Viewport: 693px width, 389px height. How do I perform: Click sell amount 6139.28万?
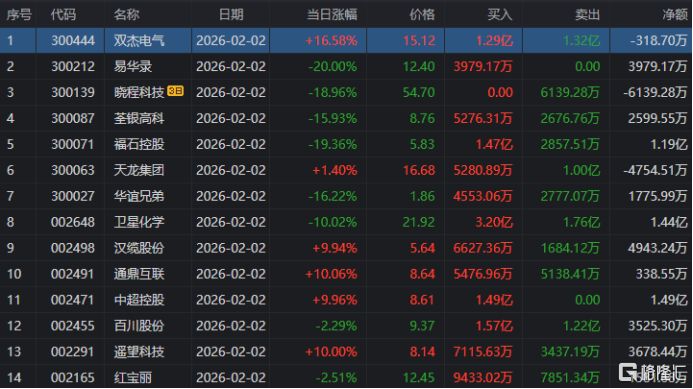[x=570, y=92]
